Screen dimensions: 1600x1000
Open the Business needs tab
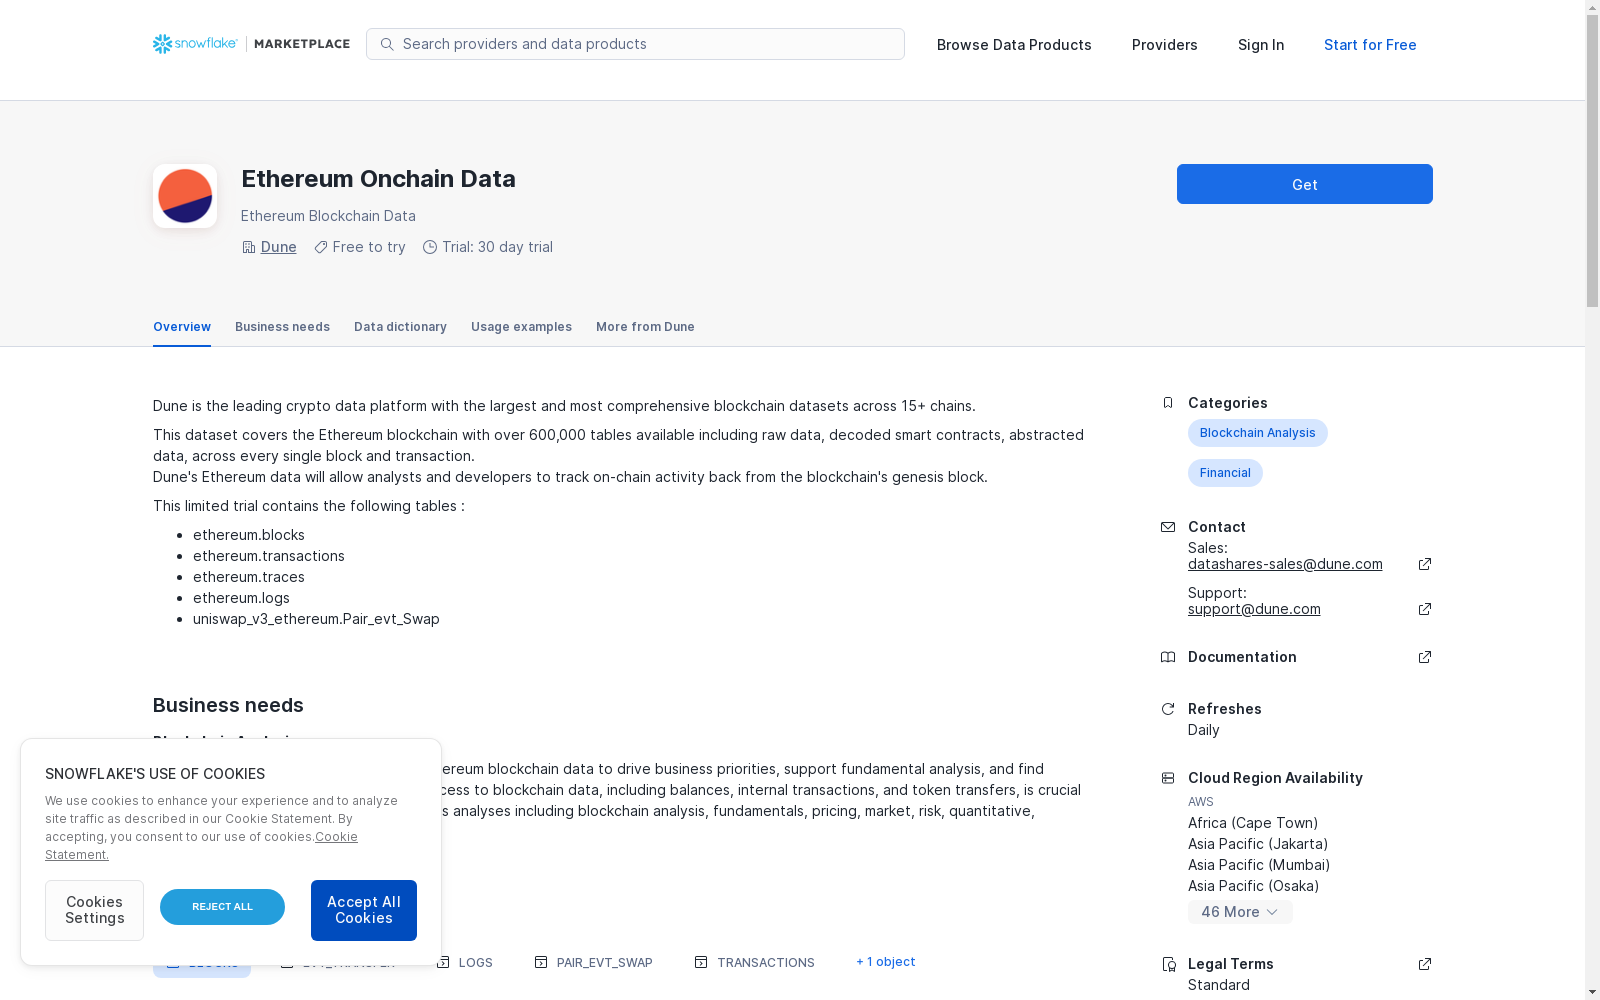282,327
